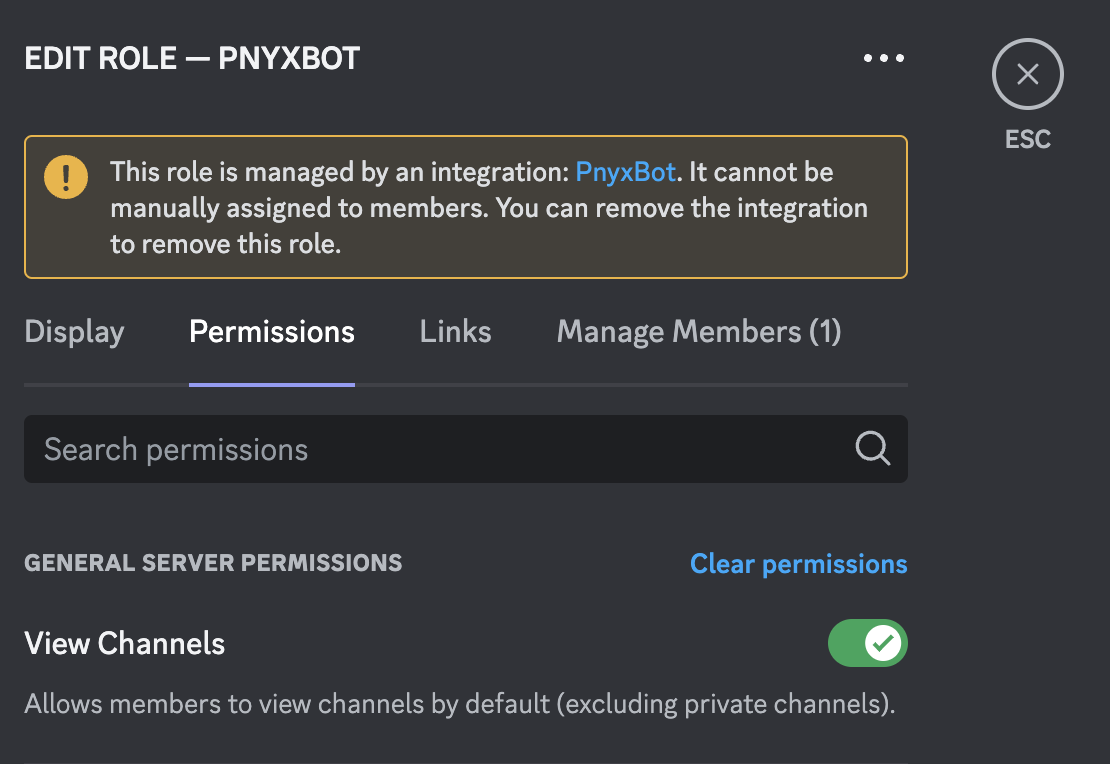Click the View Channels description text
The width and height of the screenshot is (1110, 764).
coord(459,704)
